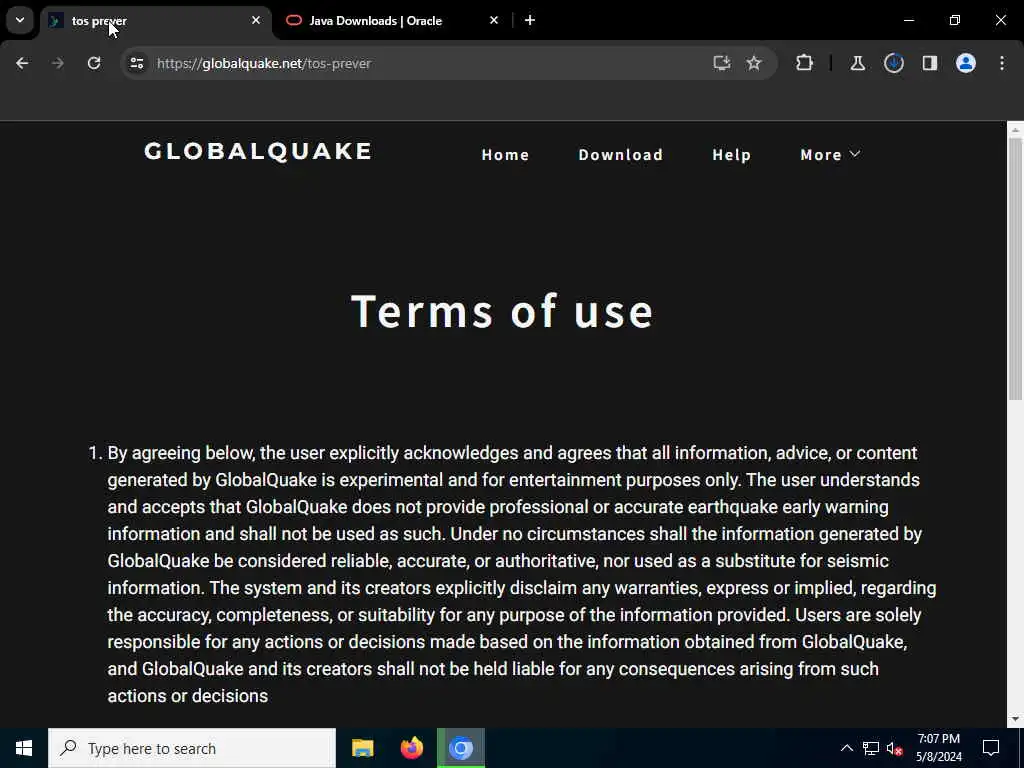Show hidden system tray icons
The width and height of the screenshot is (1024, 768).
tap(846, 748)
